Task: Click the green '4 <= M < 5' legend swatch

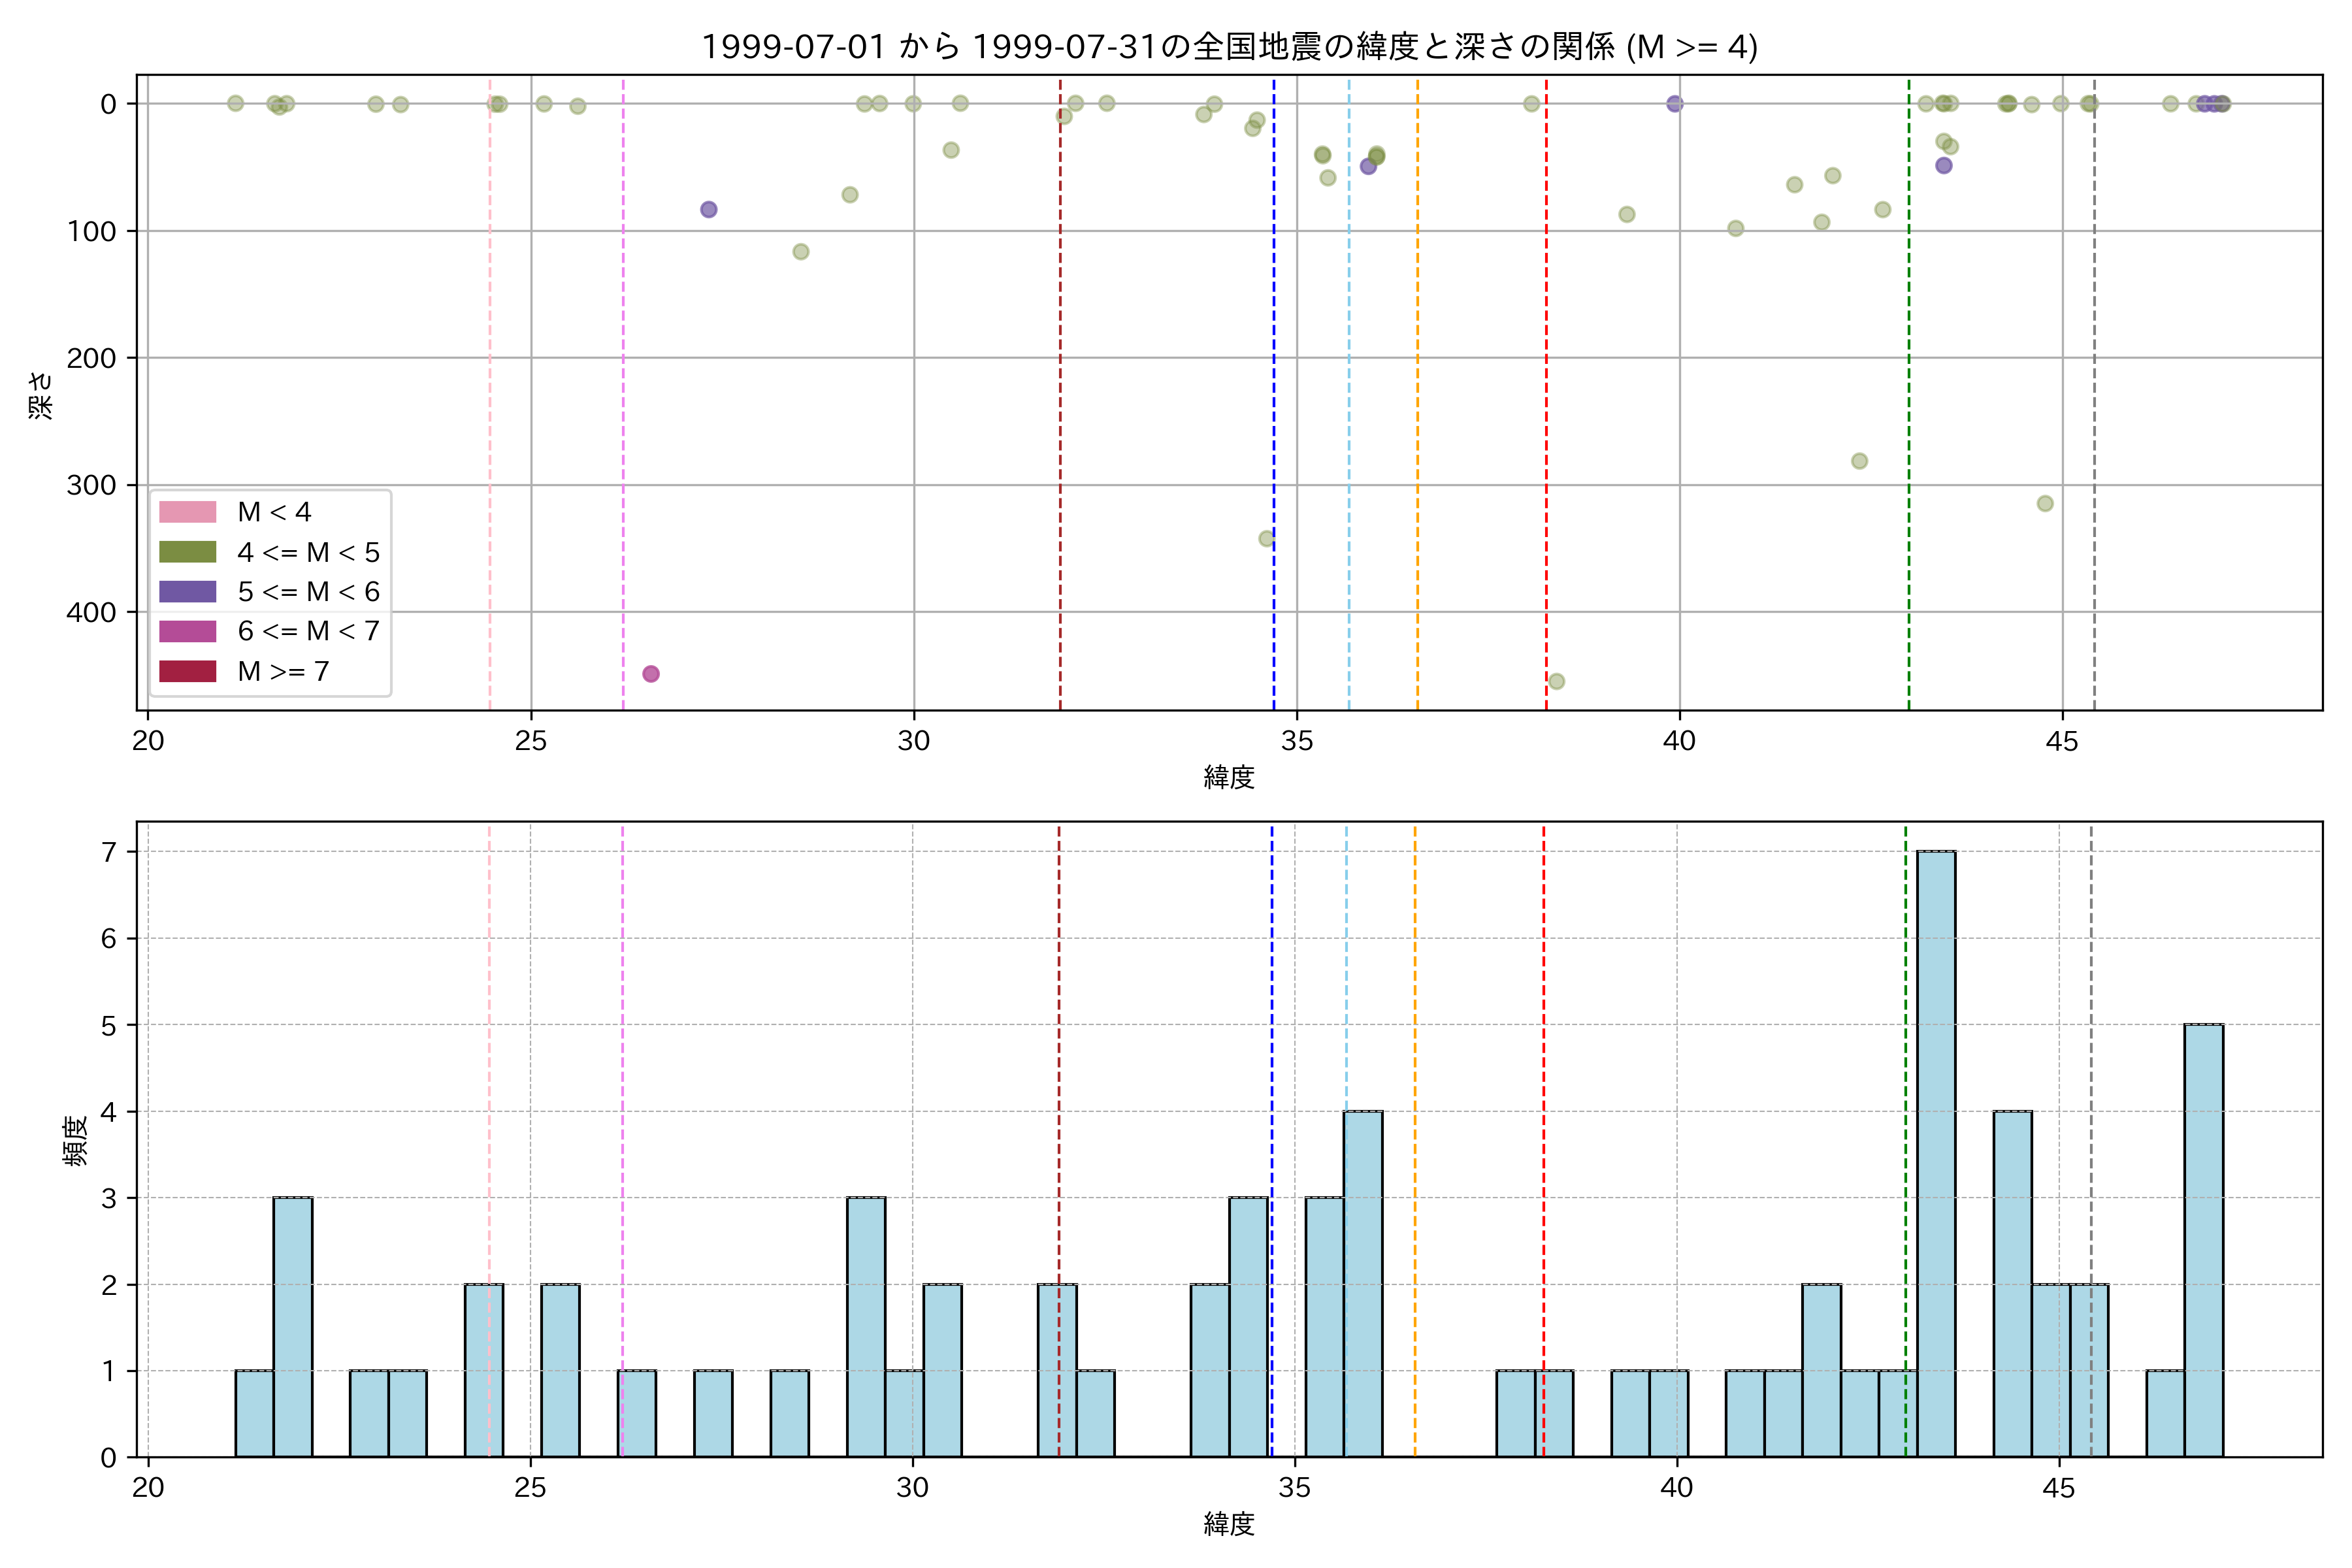Action: pos(187,552)
